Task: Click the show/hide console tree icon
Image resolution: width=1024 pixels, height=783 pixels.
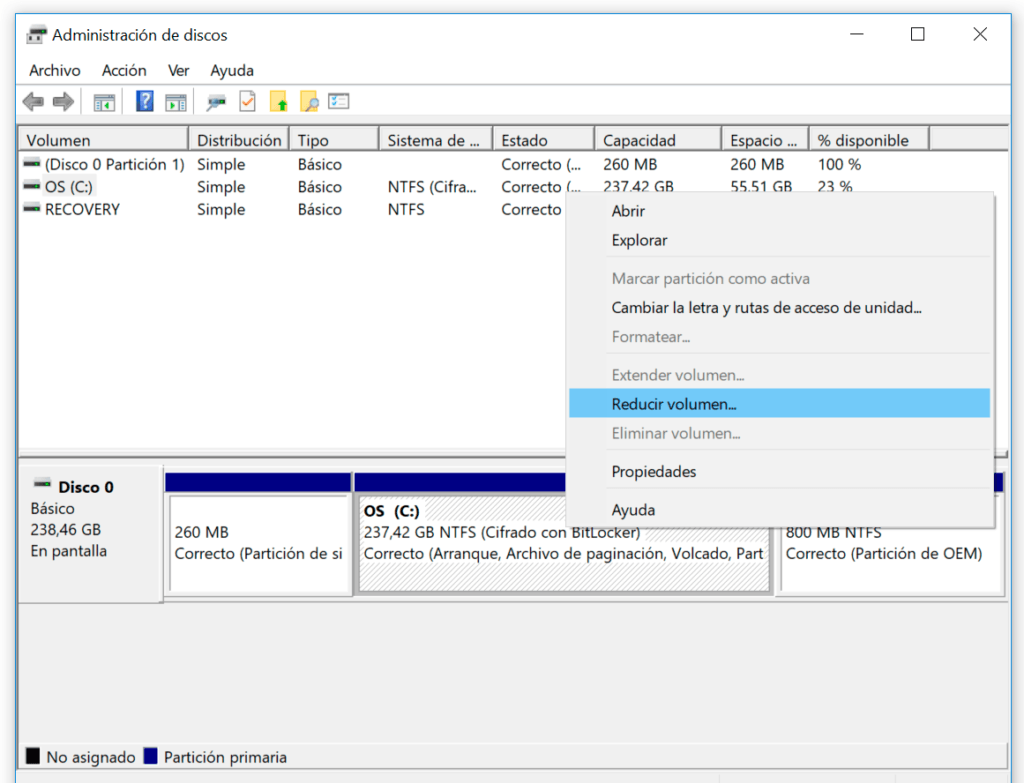Action: (x=104, y=101)
